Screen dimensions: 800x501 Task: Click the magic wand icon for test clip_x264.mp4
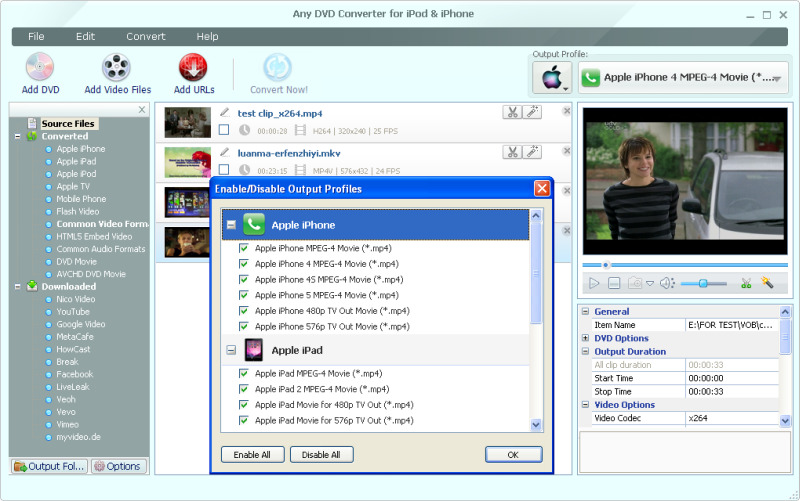tap(532, 112)
